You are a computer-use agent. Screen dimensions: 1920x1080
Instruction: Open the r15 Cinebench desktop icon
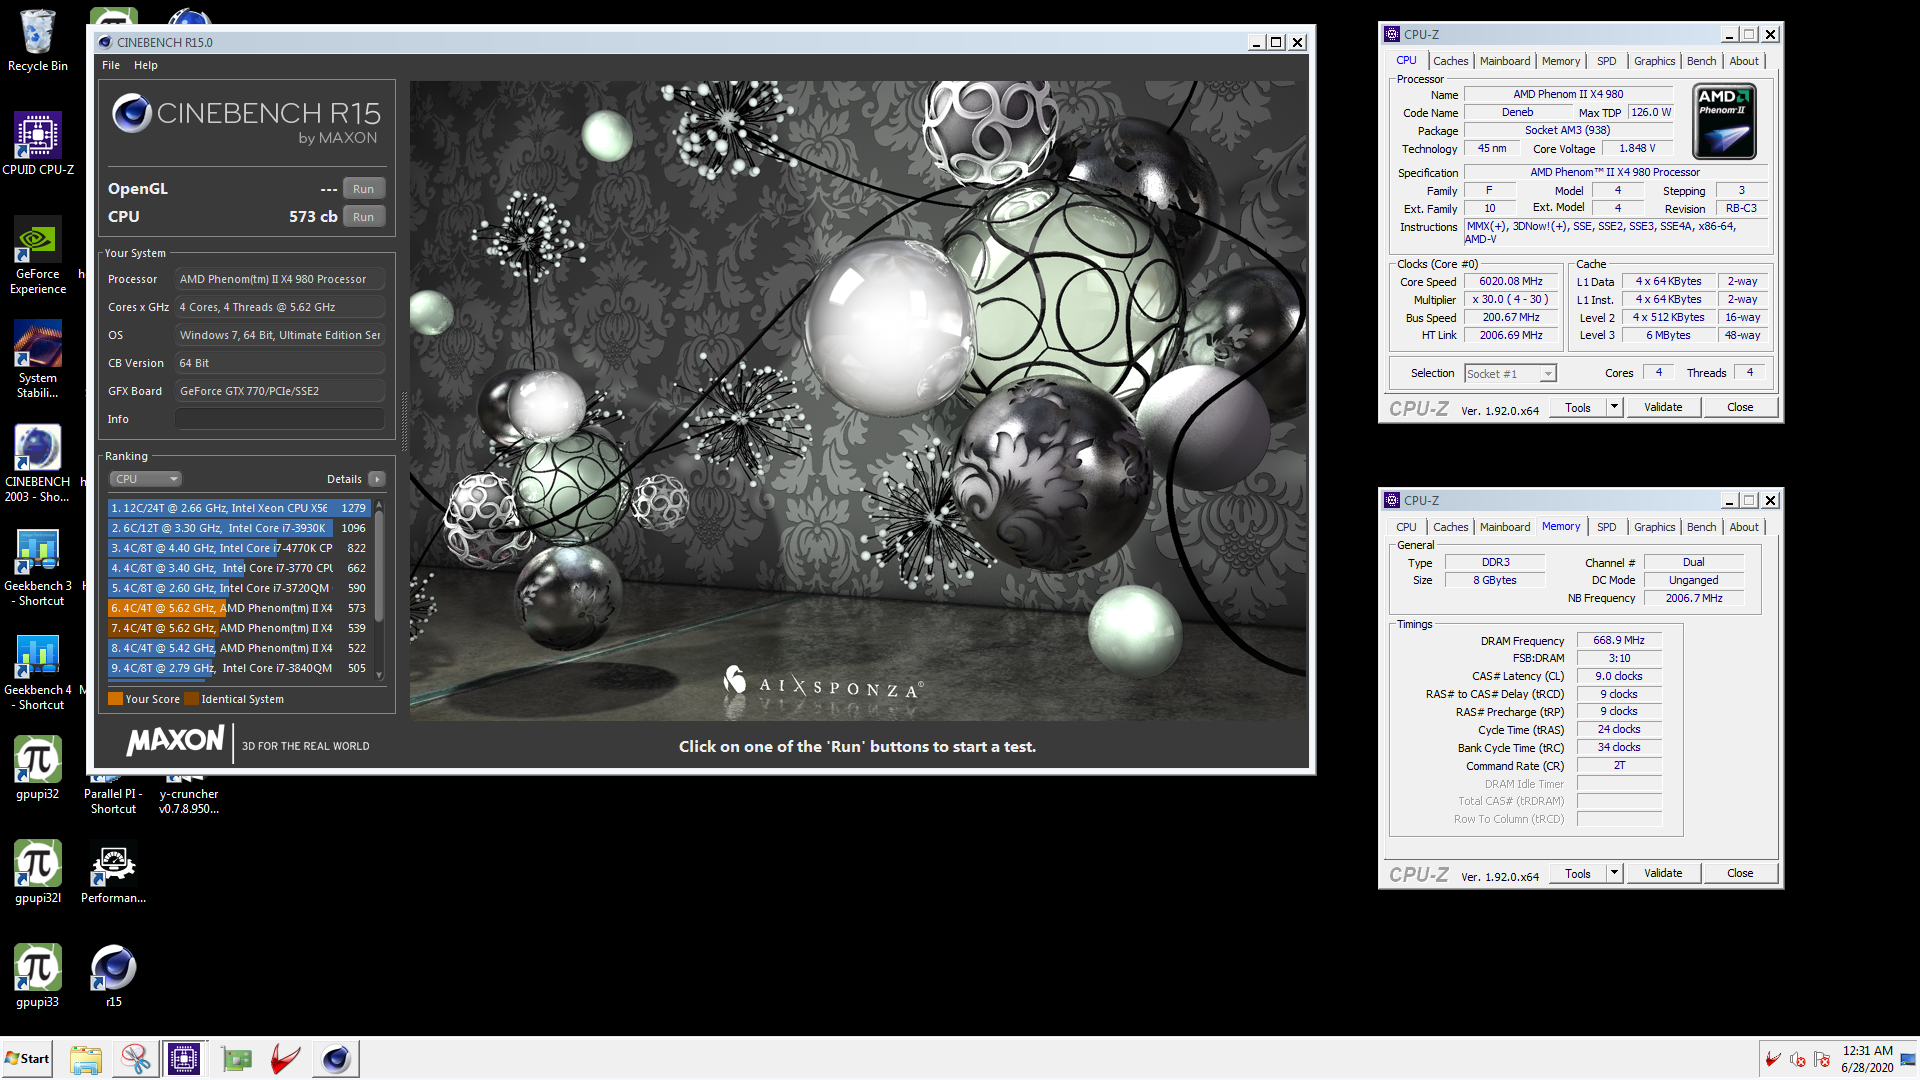(113, 976)
